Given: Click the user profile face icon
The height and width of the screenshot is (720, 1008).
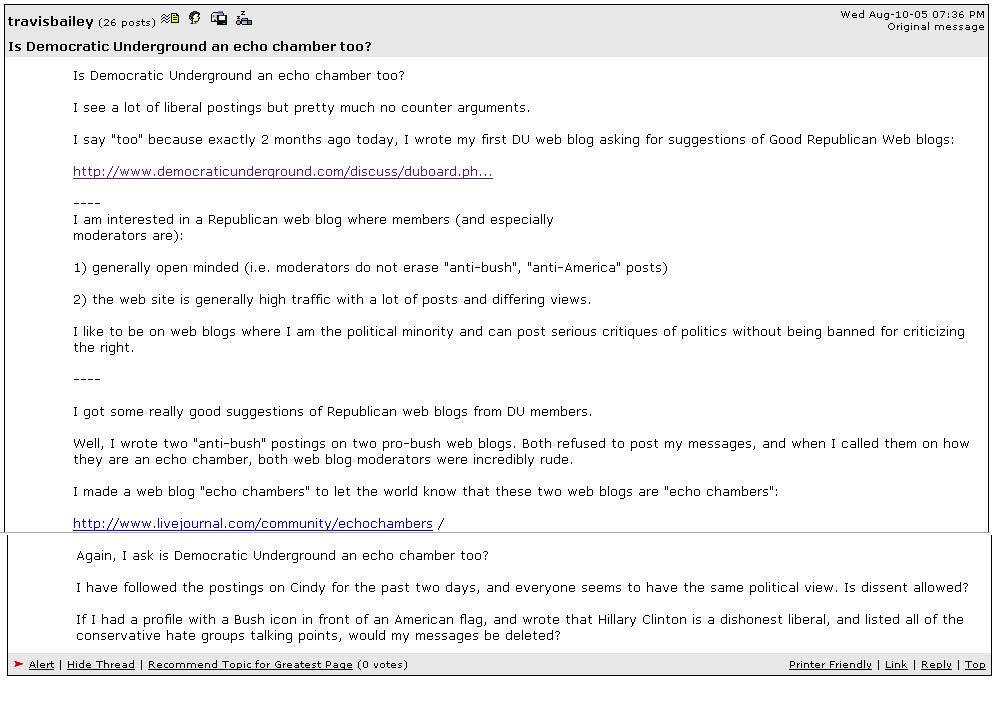Looking at the screenshot, I should tap(195, 18).
